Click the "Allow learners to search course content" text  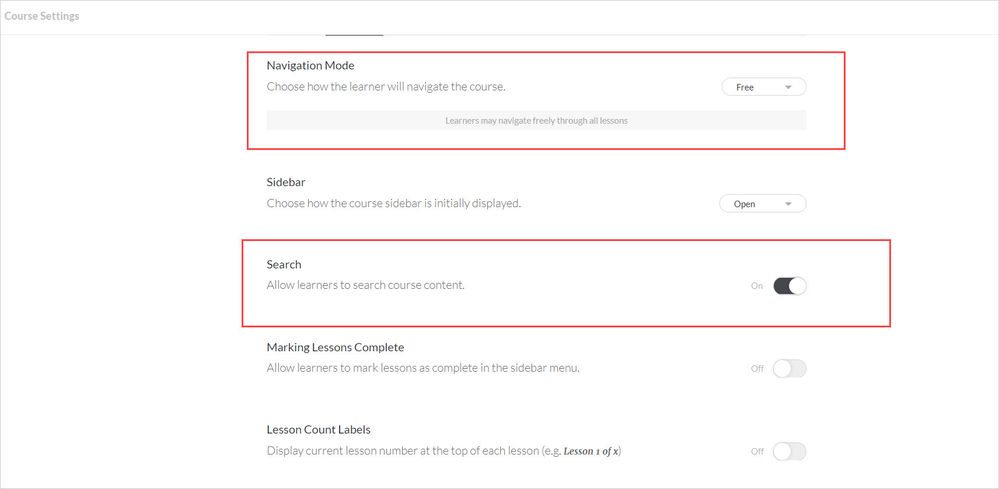click(366, 285)
